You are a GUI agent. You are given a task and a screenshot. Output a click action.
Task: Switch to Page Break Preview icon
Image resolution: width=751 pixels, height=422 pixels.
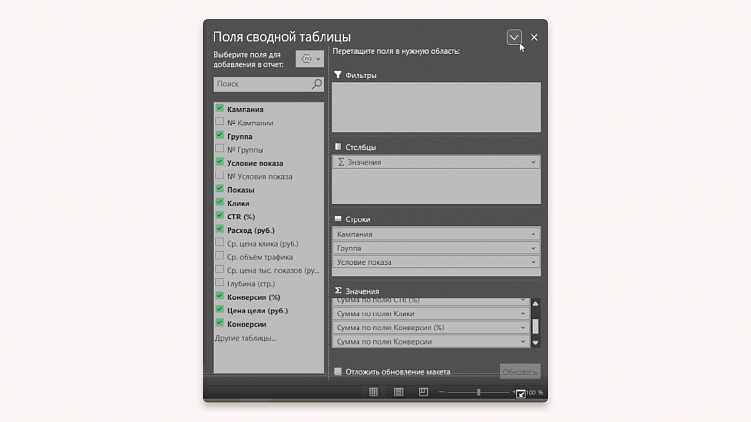coord(423,392)
